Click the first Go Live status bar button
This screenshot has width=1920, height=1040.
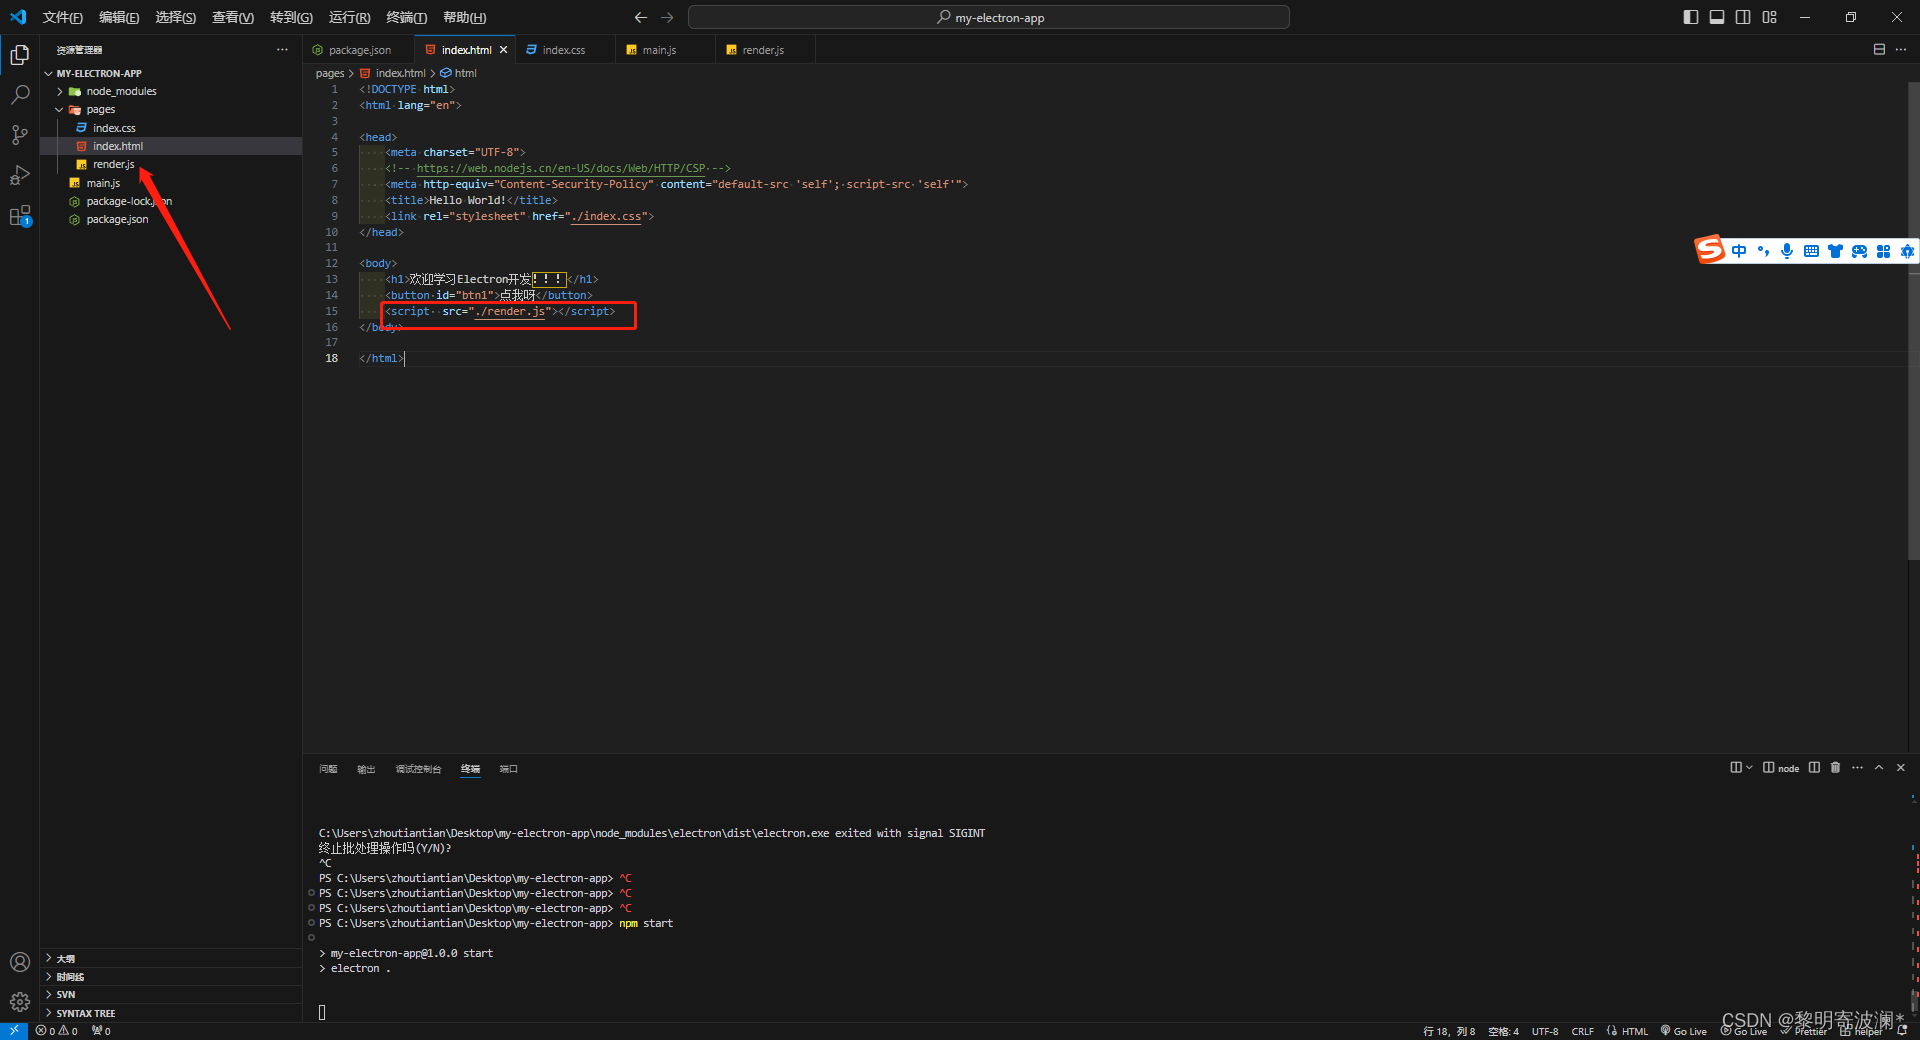[x=1684, y=1031]
